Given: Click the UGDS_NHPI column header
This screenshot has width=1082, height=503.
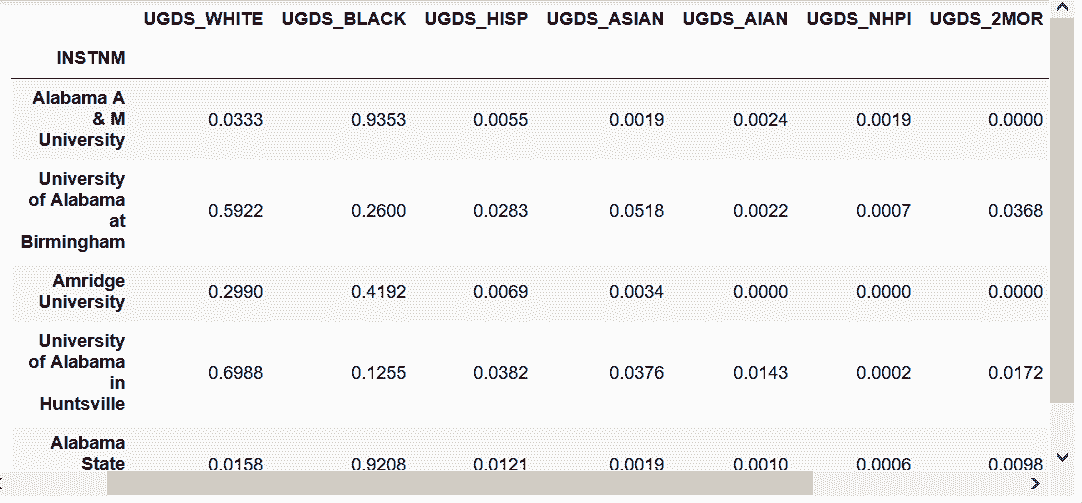Looking at the screenshot, I should [x=859, y=19].
